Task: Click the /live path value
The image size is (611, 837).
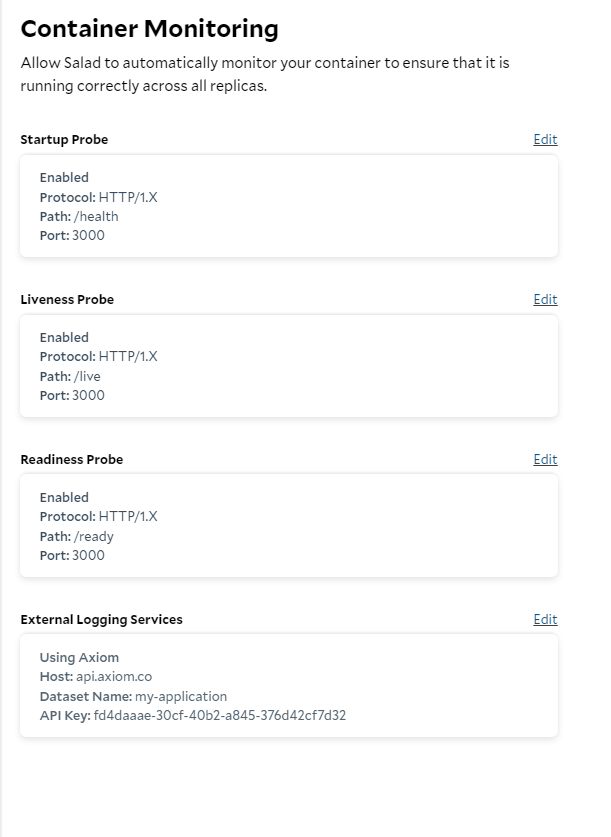Action: coord(87,376)
